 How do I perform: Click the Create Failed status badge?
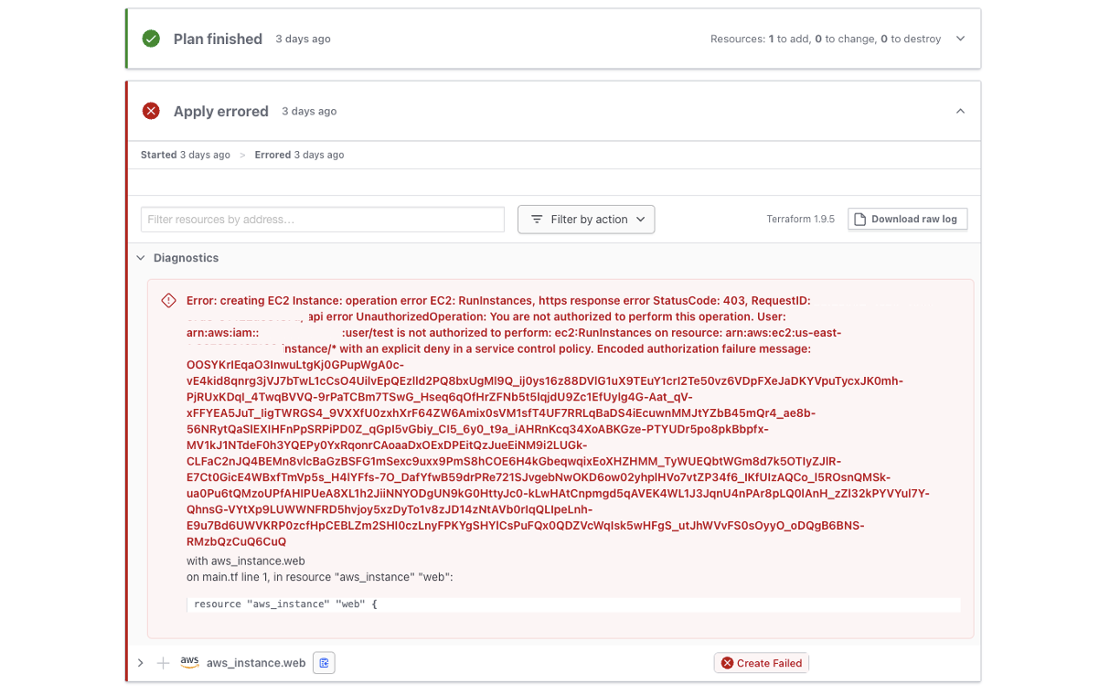pyautogui.click(x=761, y=663)
